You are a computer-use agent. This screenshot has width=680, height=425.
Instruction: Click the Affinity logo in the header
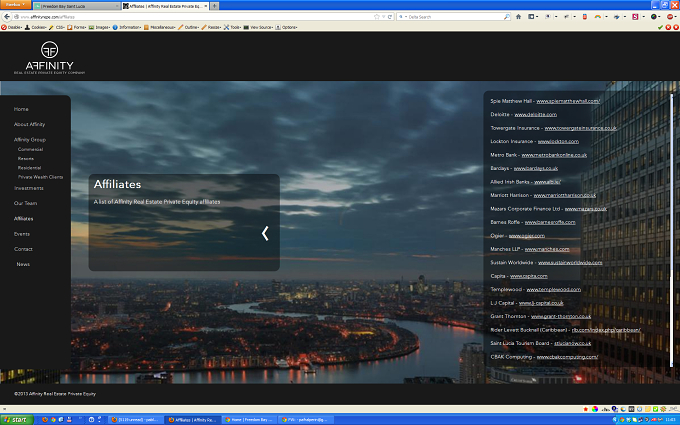[49, 57]
